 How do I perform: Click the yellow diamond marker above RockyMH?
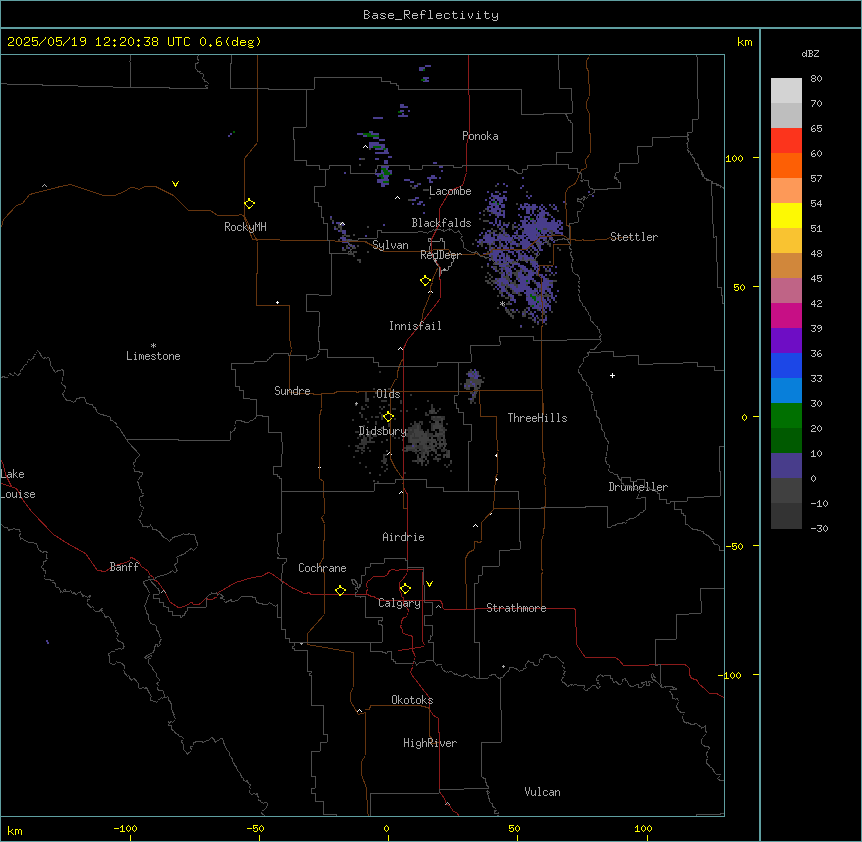click(250, 204)
